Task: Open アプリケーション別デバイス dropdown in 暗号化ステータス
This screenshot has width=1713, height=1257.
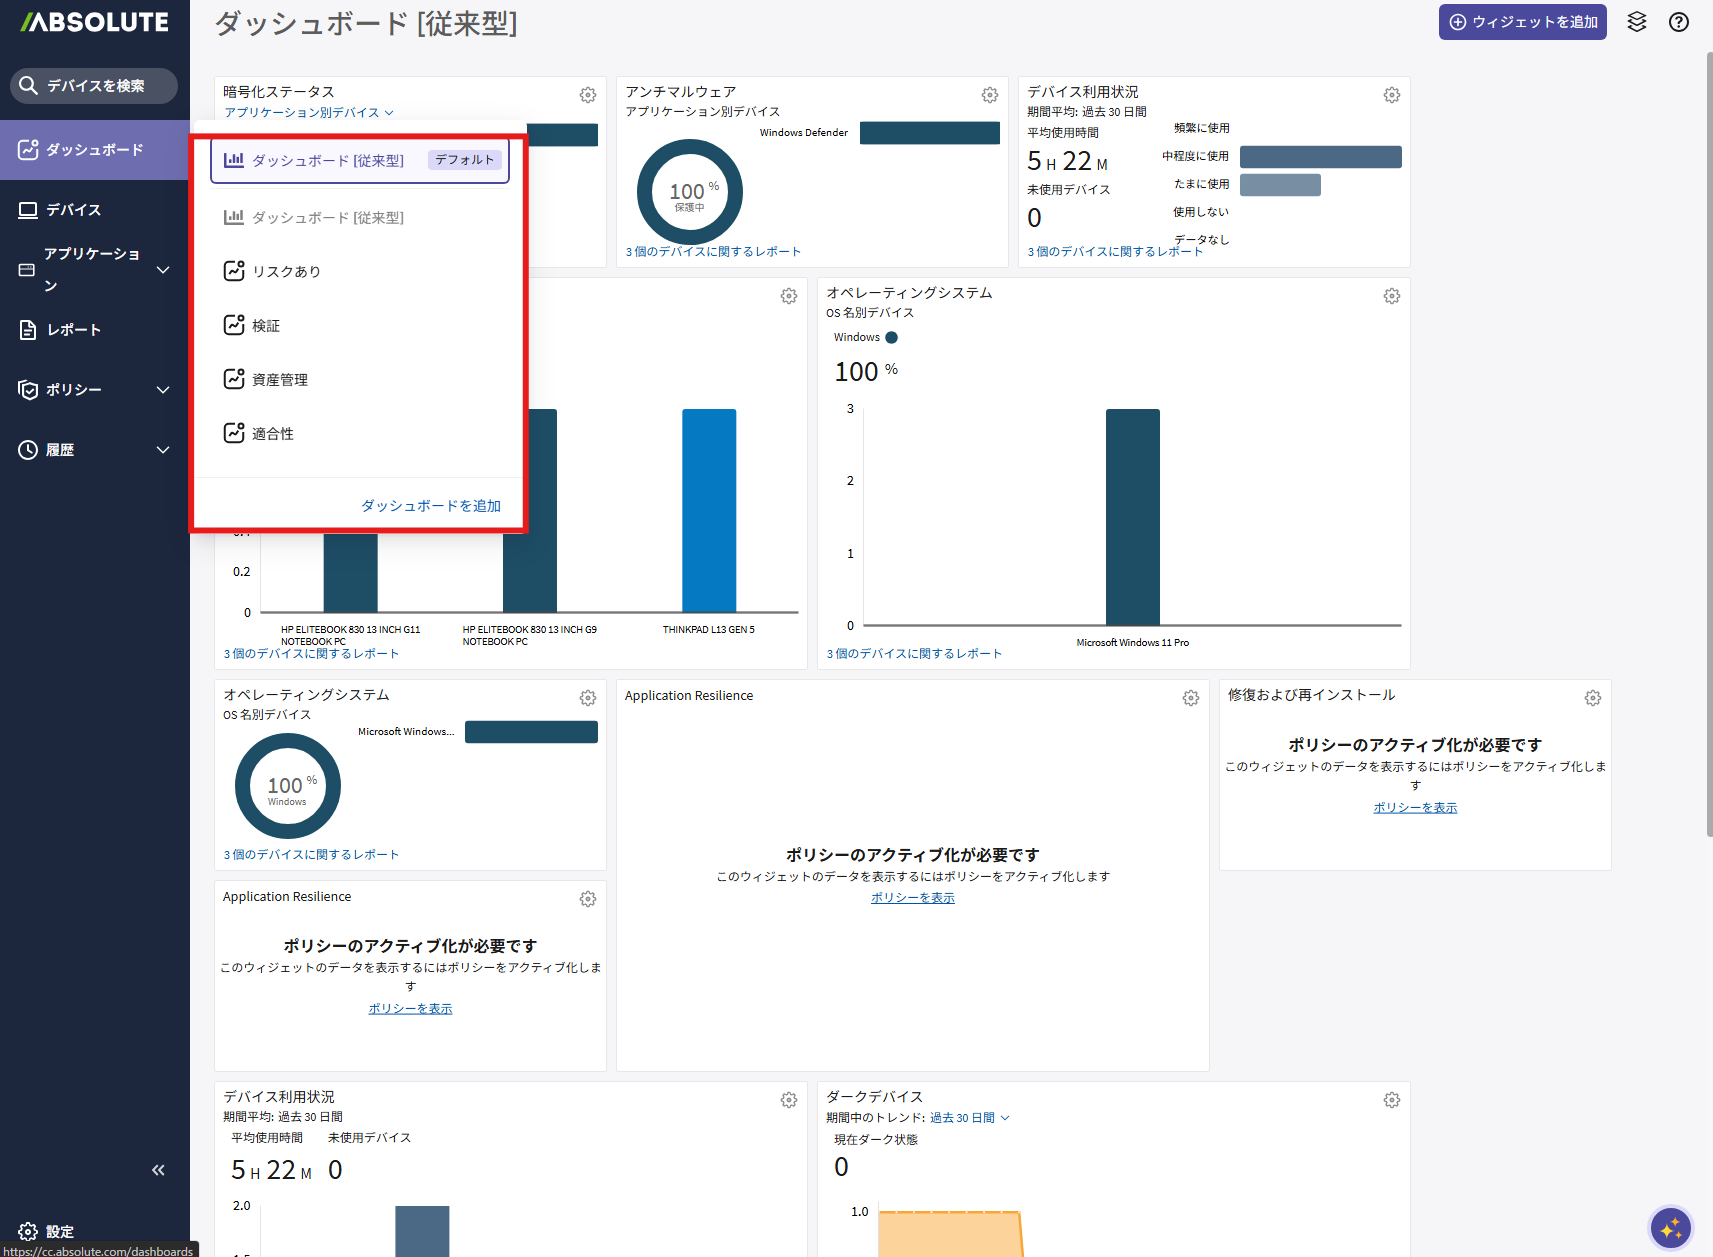Action: pos(308,113)
